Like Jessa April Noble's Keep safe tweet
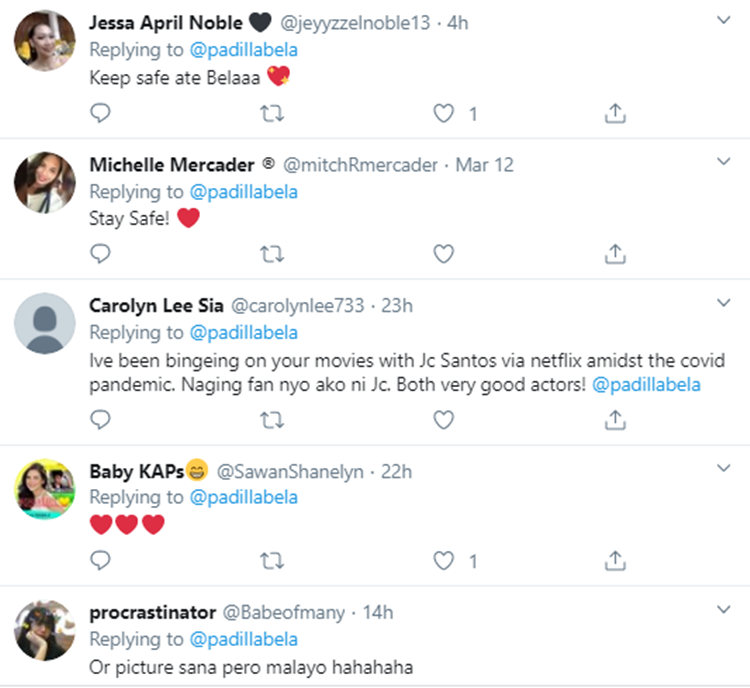The width and height of the screenshot is (750, 688). [444, 114]
